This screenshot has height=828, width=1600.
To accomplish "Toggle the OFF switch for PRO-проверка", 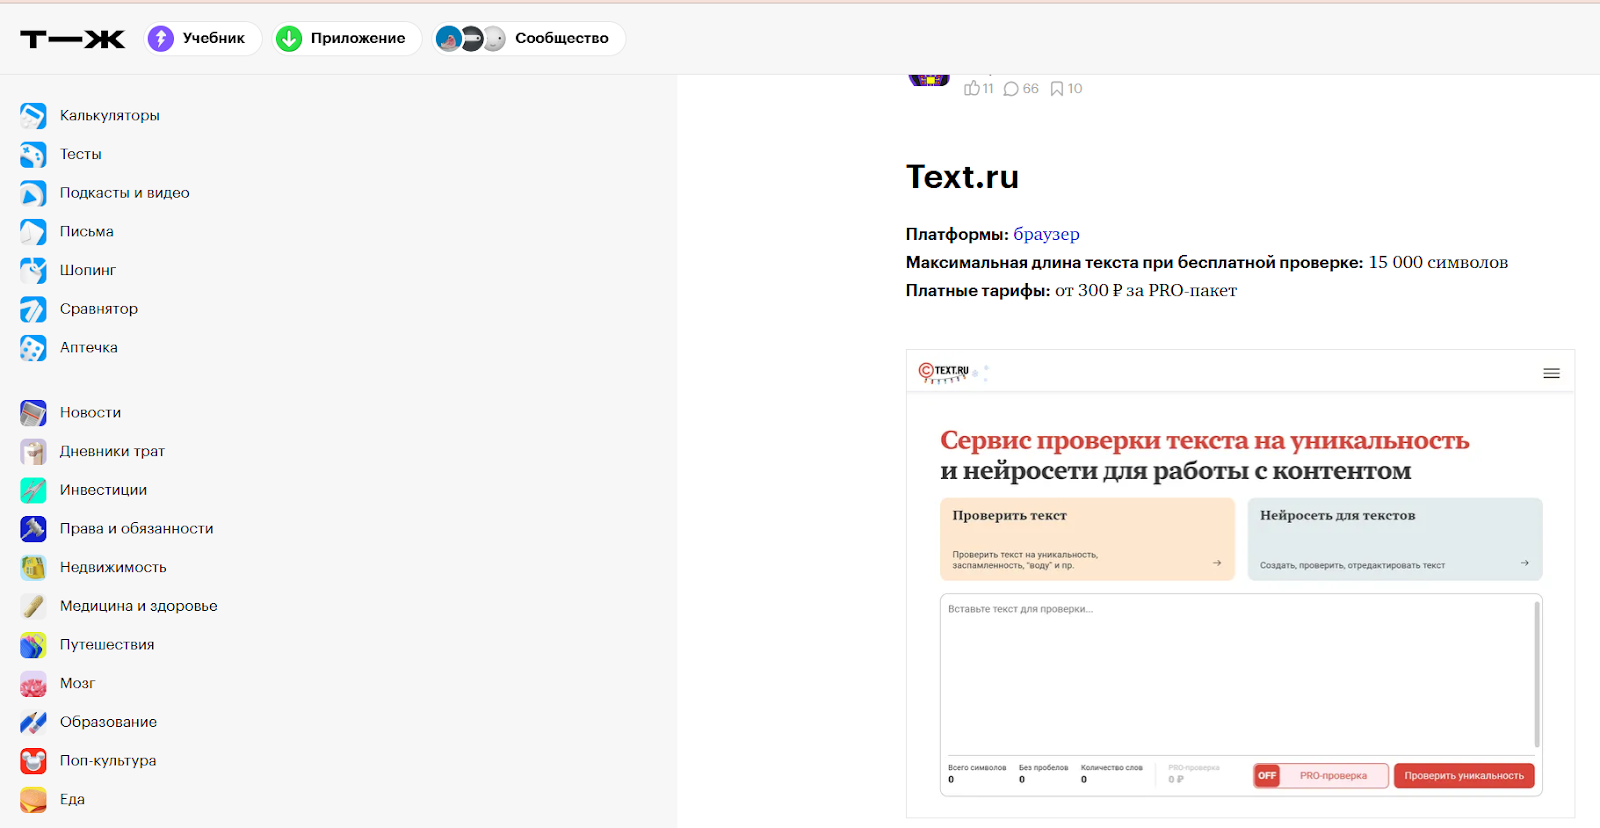I will (1267, 776).
